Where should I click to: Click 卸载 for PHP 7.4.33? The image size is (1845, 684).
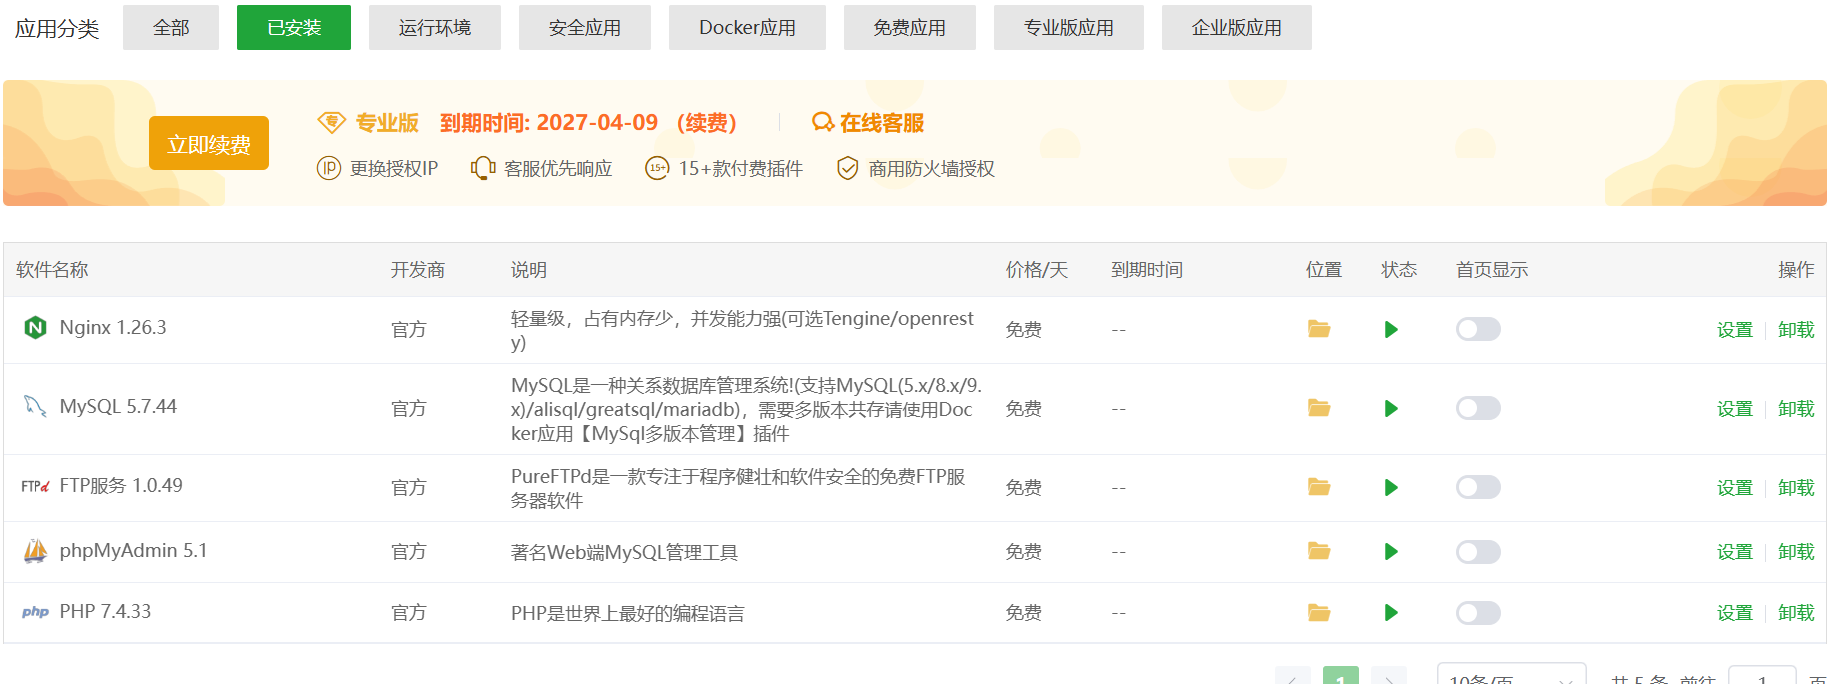pyautogui.click(x=1796, y=612)
